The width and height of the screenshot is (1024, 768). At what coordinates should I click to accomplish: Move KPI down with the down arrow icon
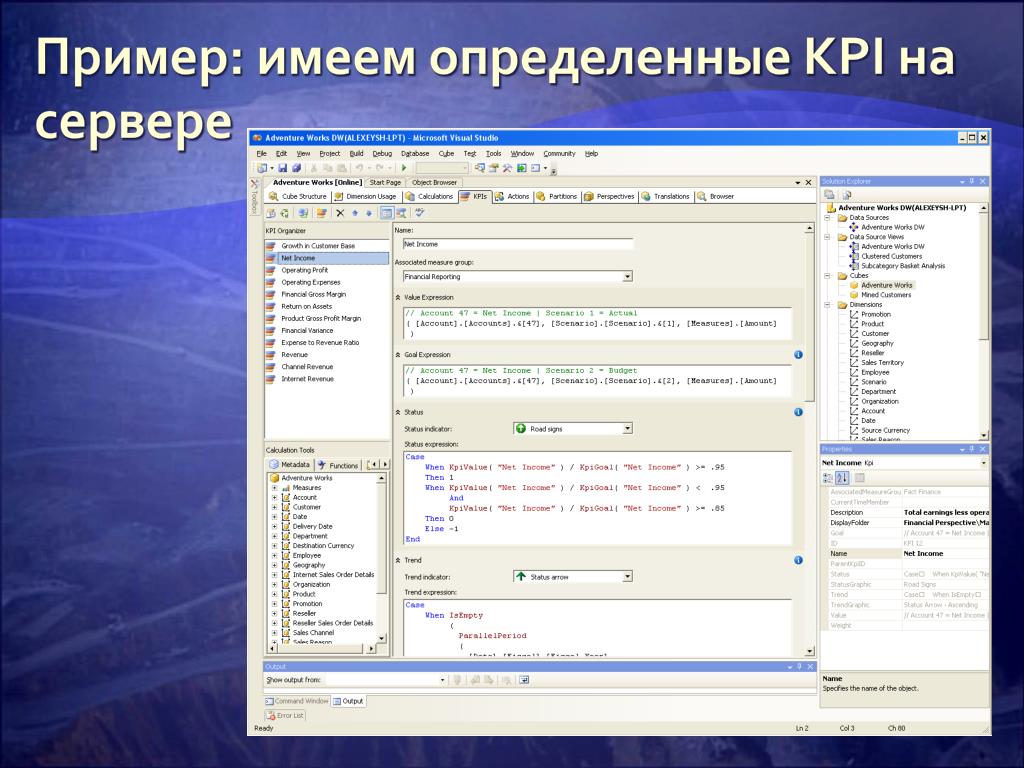click(368, 213)
